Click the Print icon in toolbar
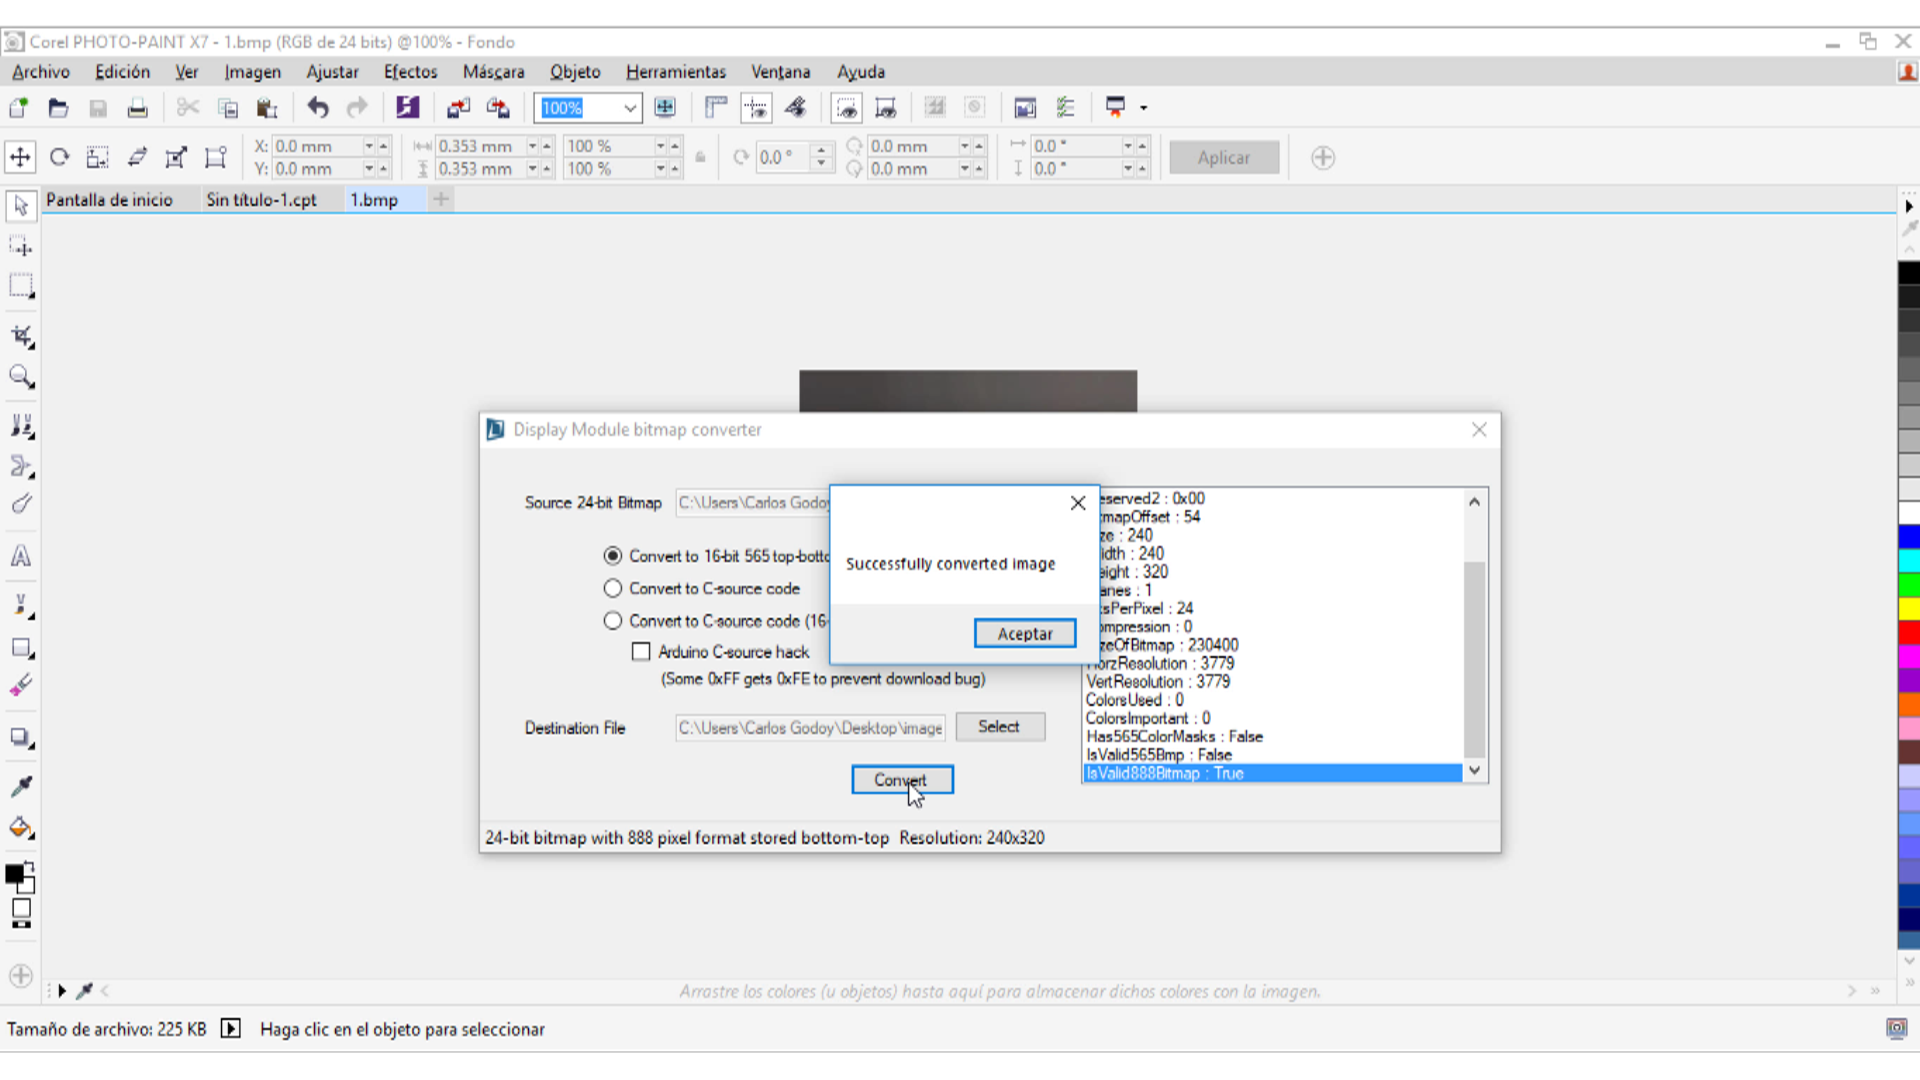 [137, 108]
